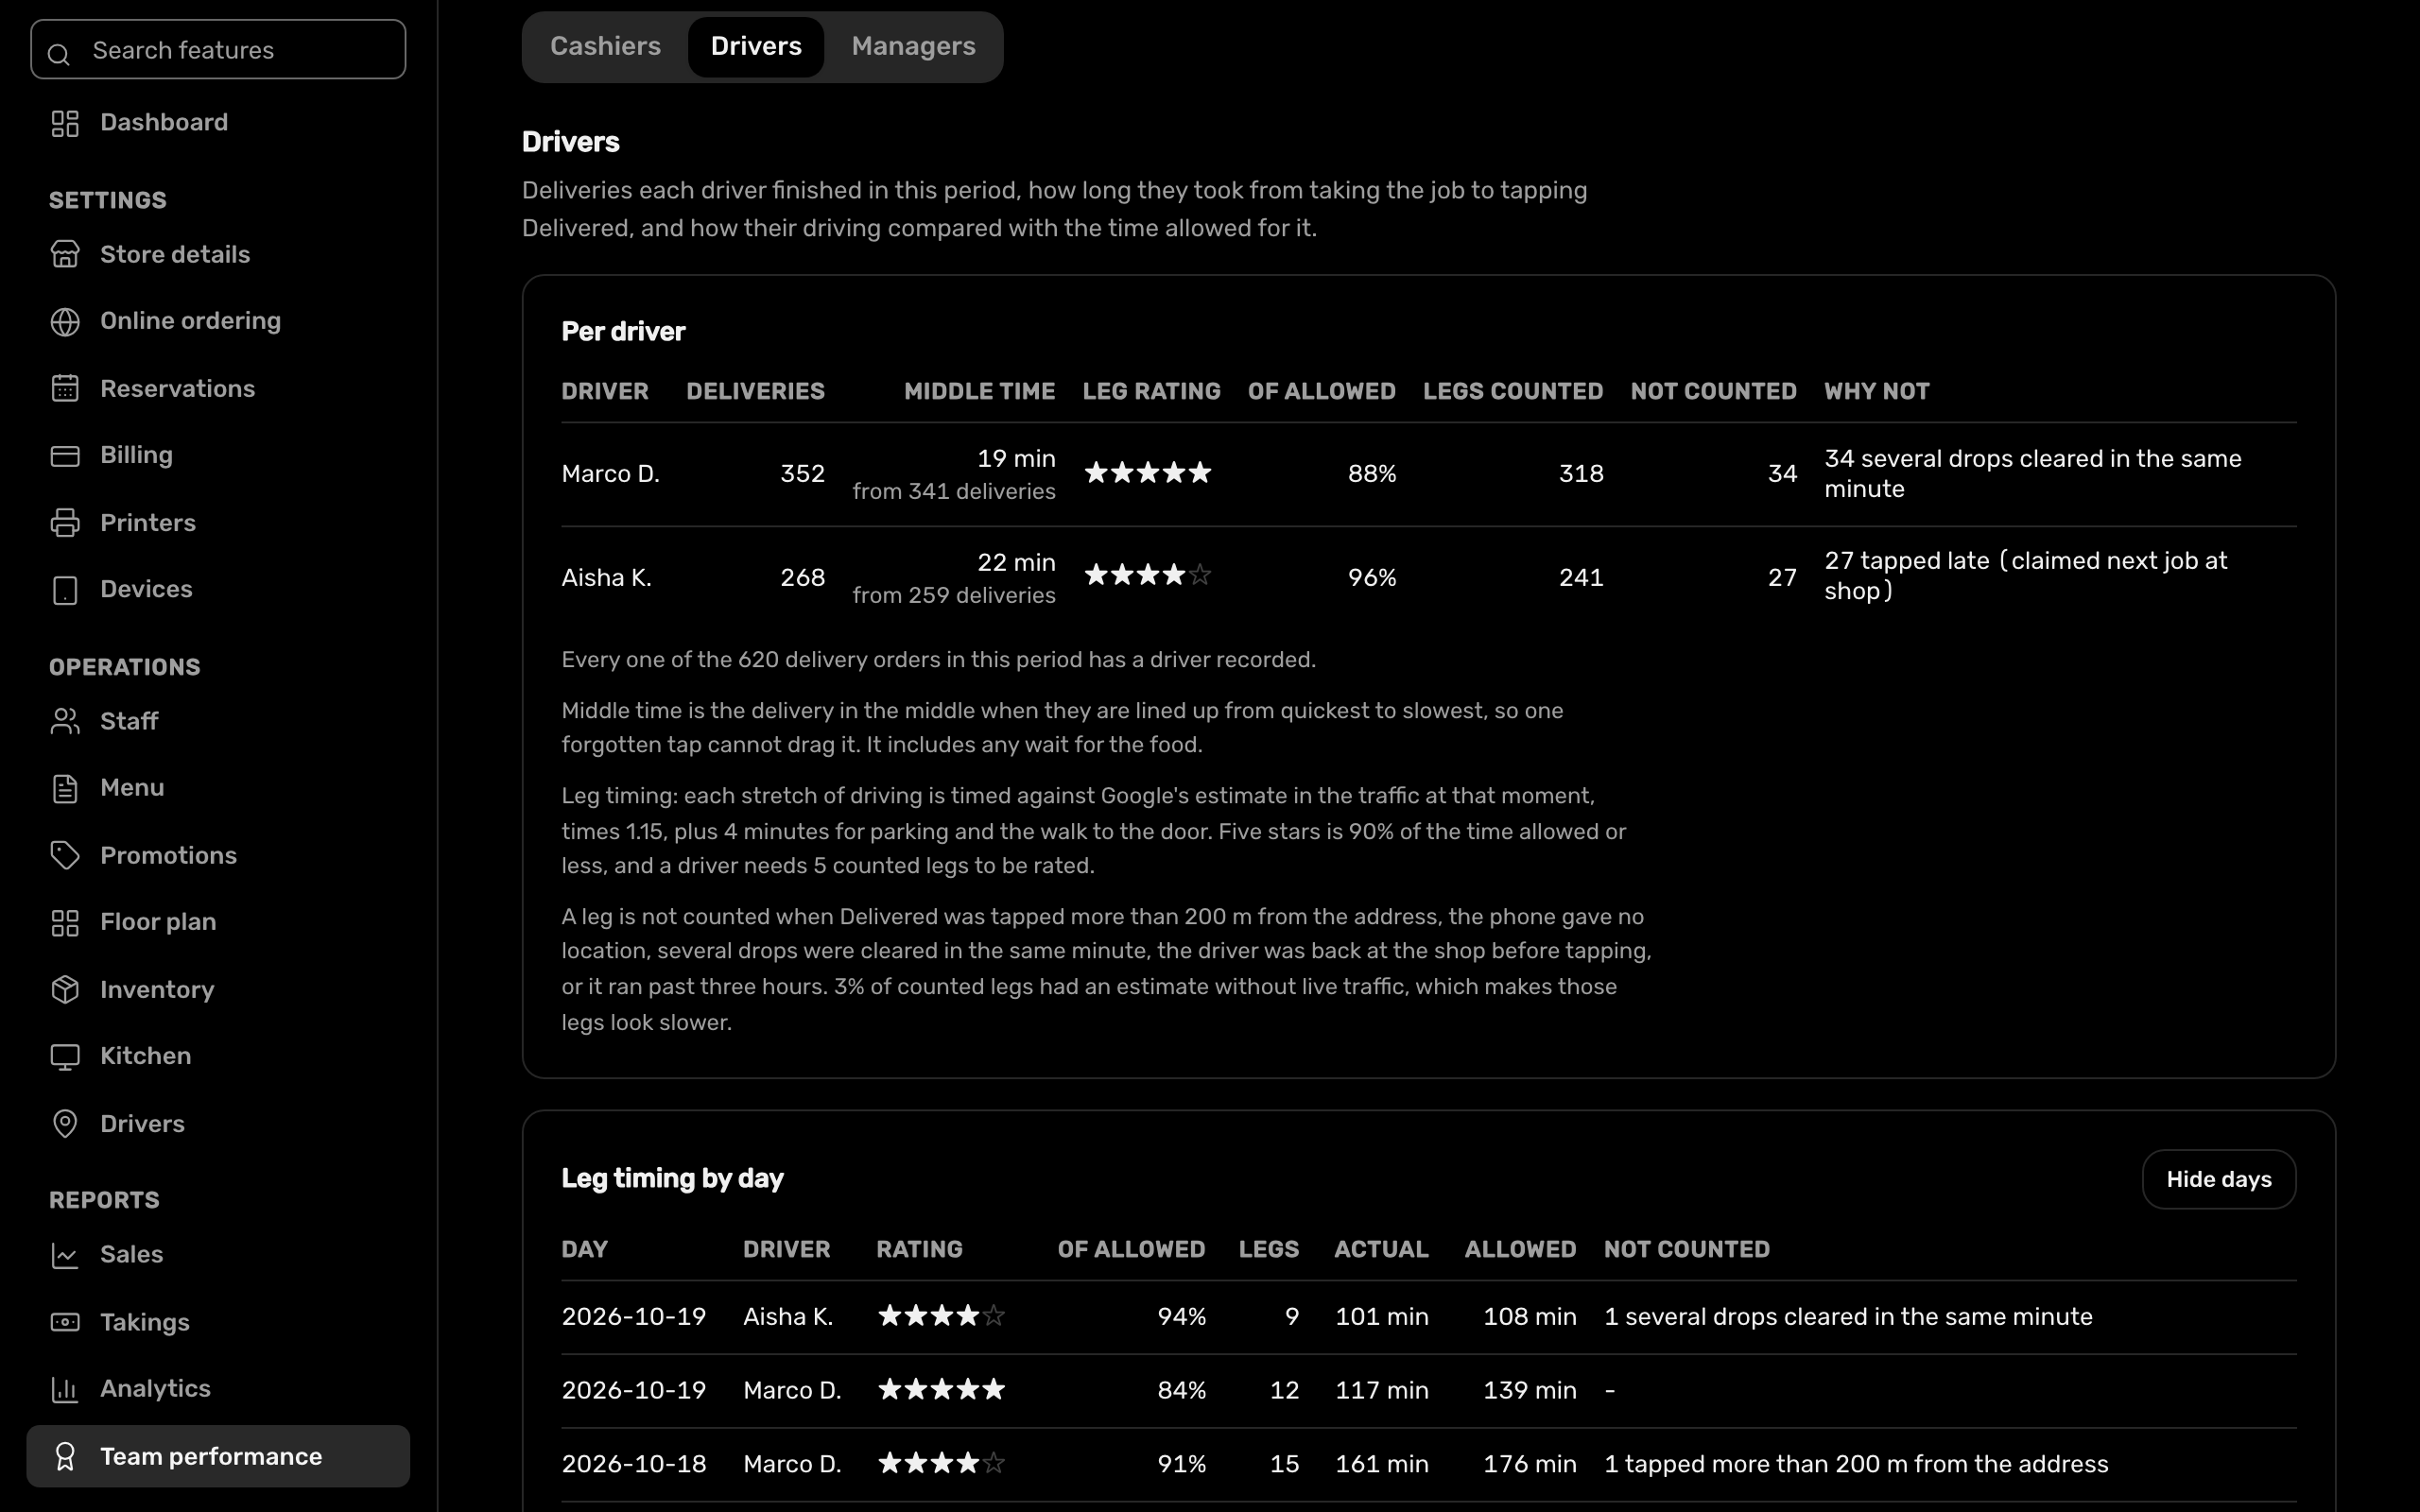Viewport: 2420px width, 1512px height.
Task: Click the search magnifier icon
Action: tap(59, 54)
